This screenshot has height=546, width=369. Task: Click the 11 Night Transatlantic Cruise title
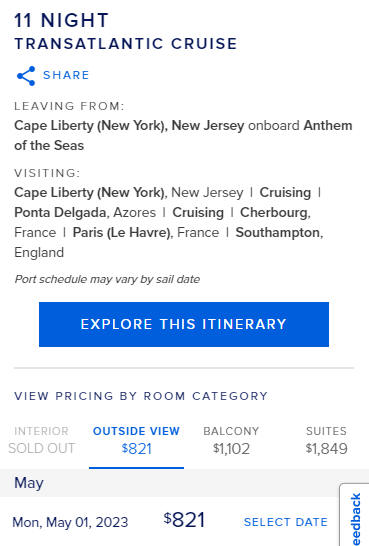pyautogui.click(x=126, y=32)
